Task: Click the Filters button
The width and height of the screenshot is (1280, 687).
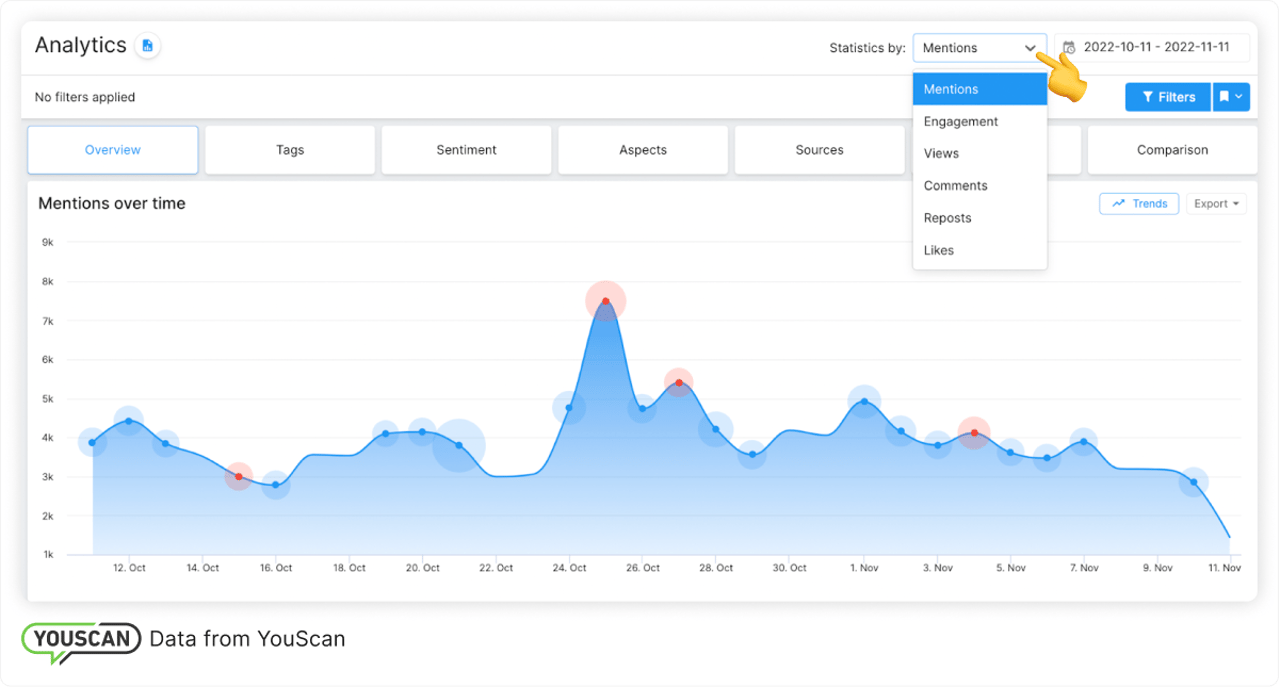Action: 1167,97
